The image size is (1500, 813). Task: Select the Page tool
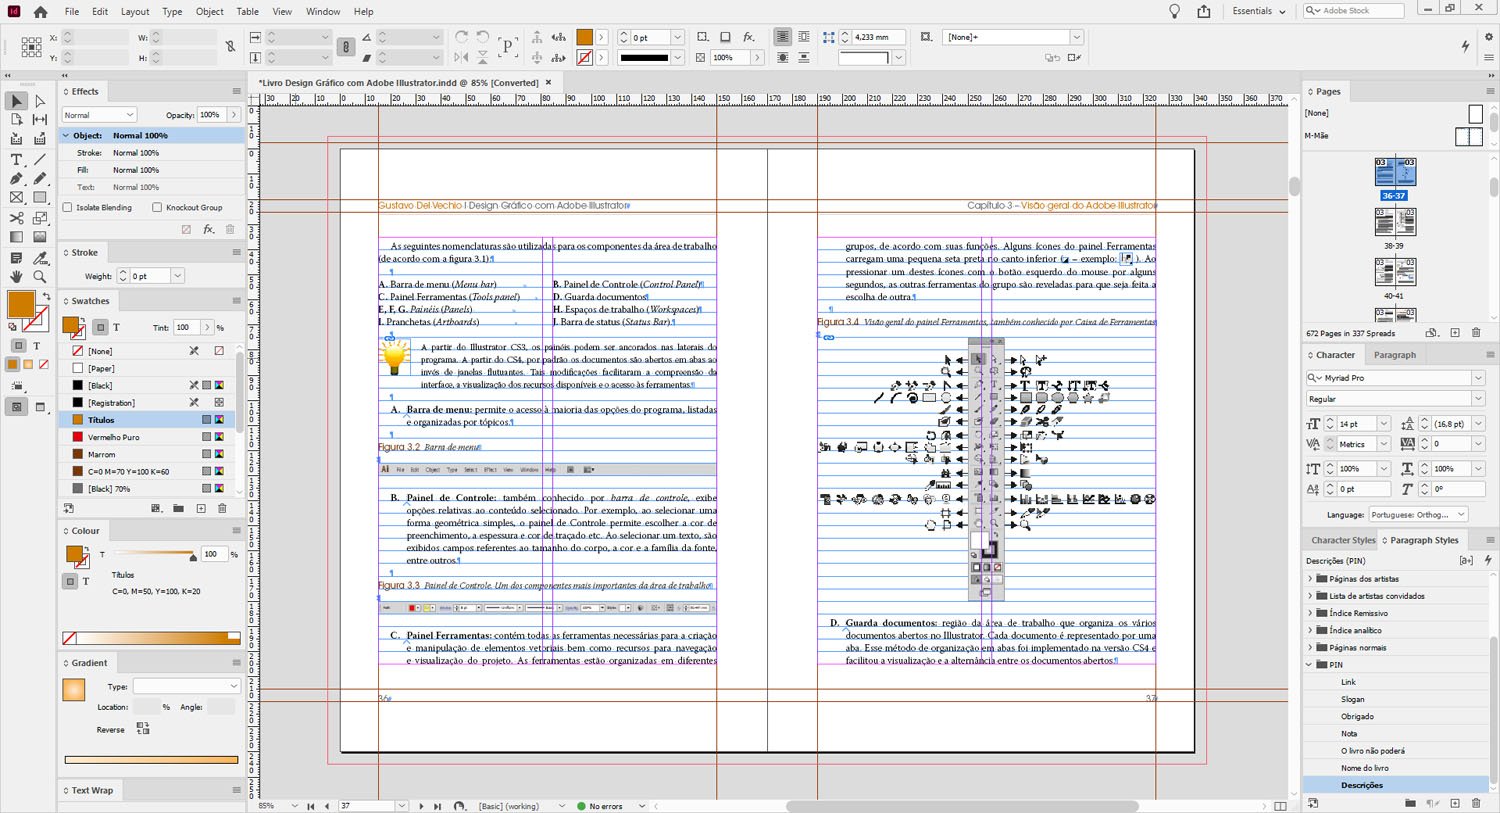click(x=16, y=120)
